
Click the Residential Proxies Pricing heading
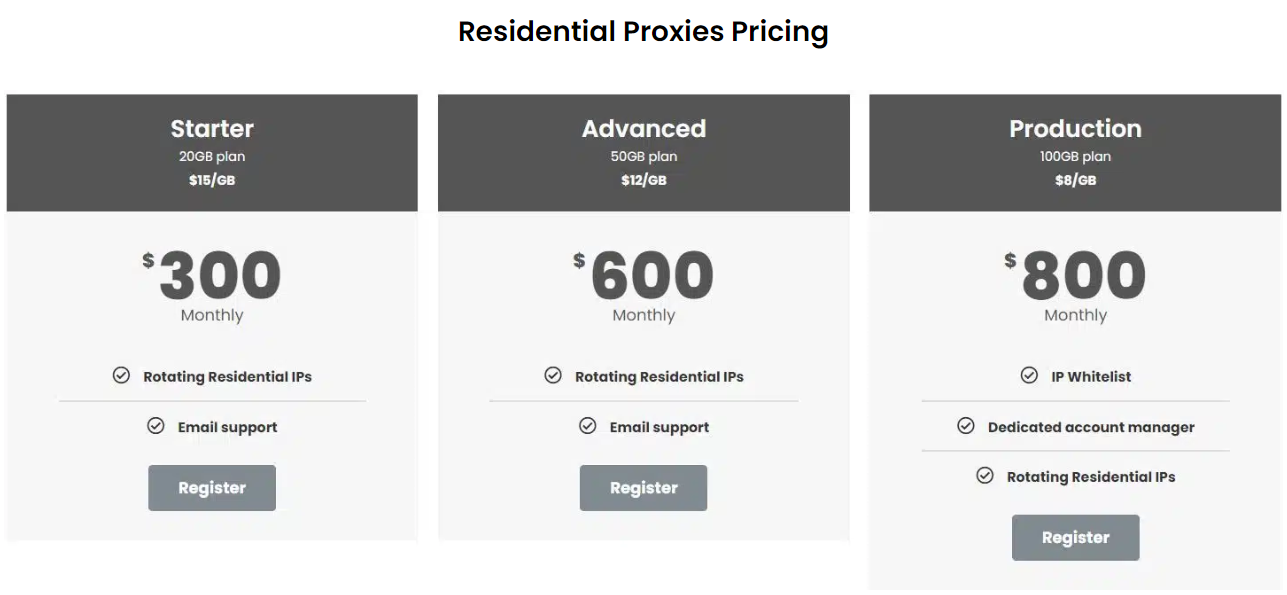[x=643, y=31]
